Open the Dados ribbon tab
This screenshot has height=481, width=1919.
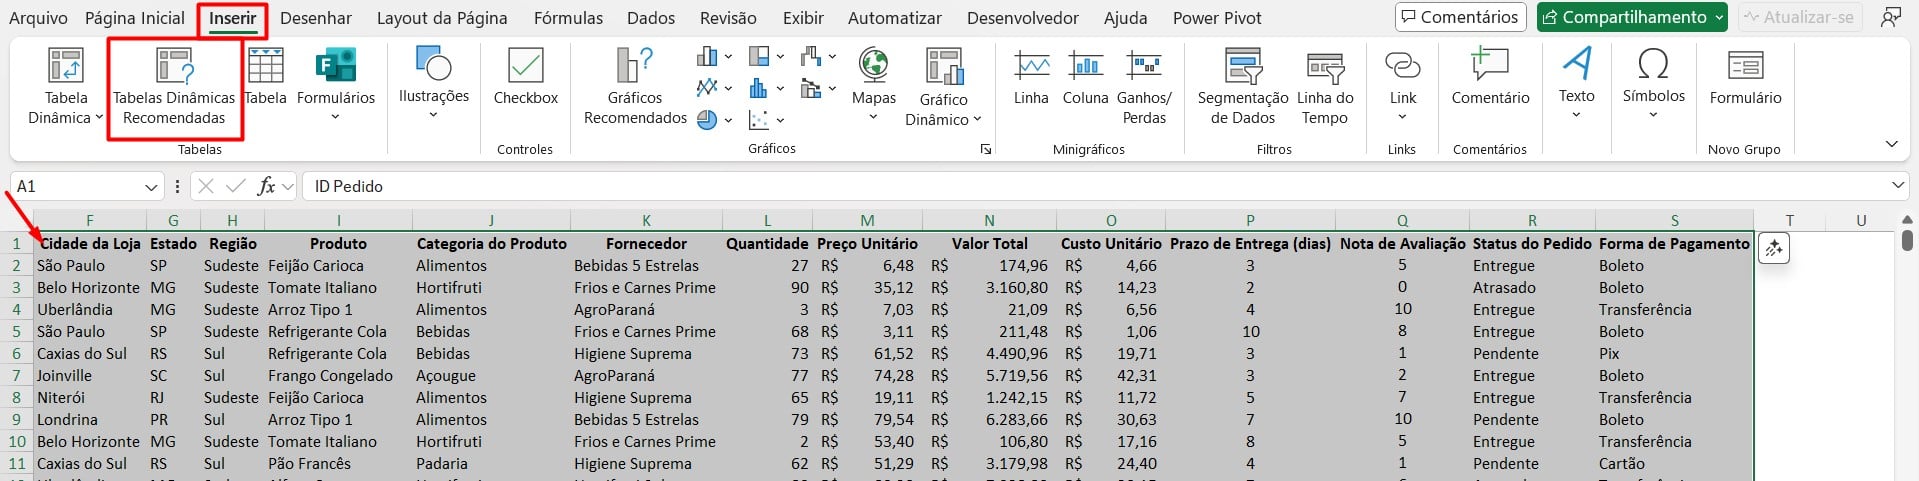[x=650, y=18]
